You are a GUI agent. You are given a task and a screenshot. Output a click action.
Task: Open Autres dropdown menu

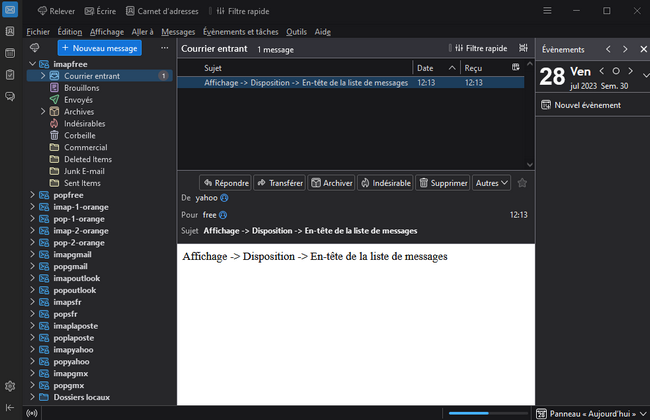click(491, 183)
